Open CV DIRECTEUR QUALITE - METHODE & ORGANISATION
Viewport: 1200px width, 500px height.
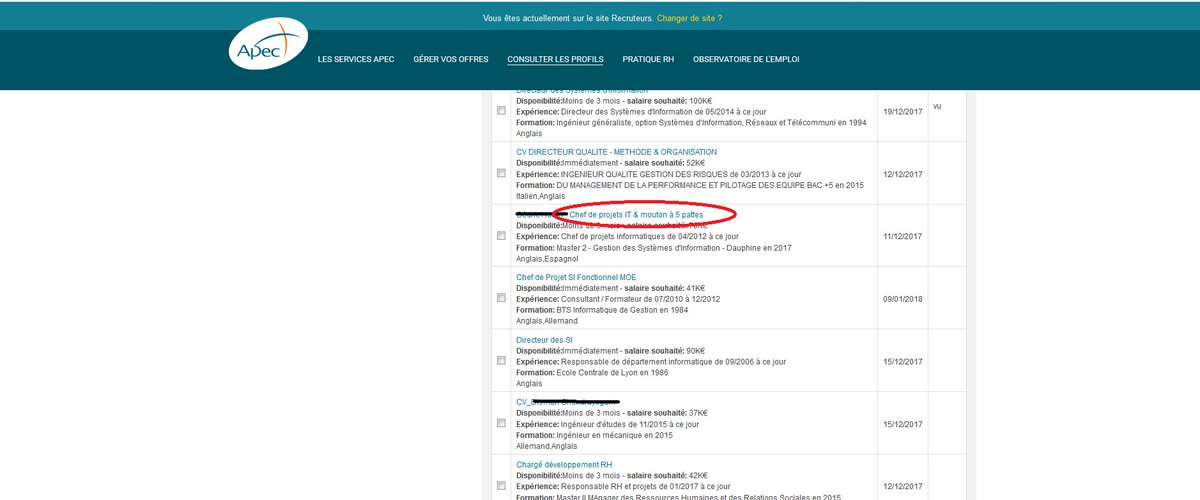tap(616, 152)
